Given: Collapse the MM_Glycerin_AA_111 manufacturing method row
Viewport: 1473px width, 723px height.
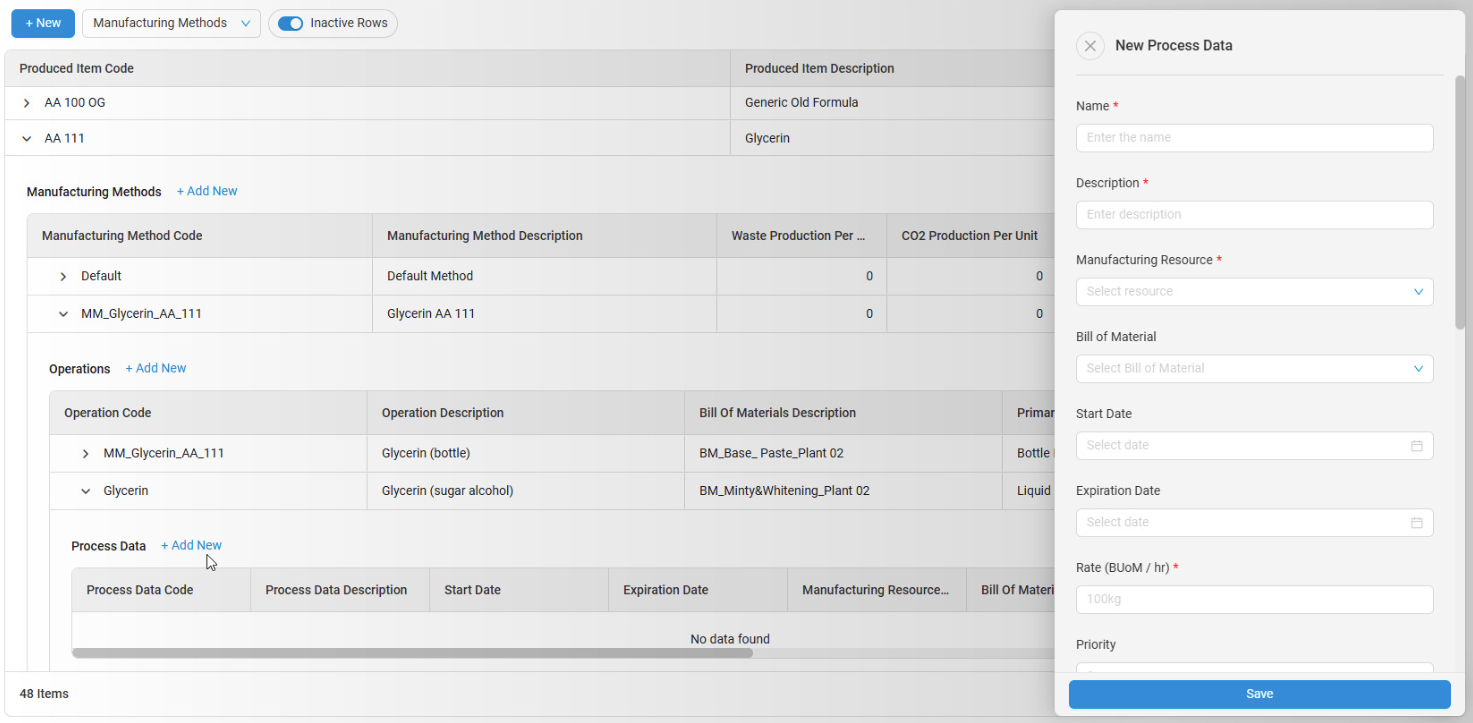Looking at the screenshot, I should click(63, 314).
